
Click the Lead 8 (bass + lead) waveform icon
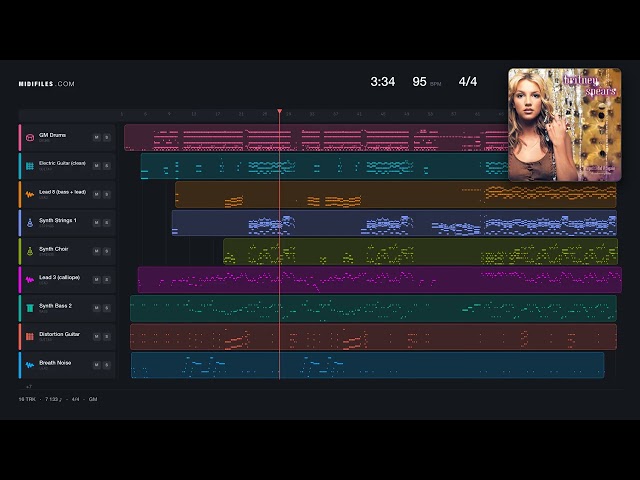[30, 194]
